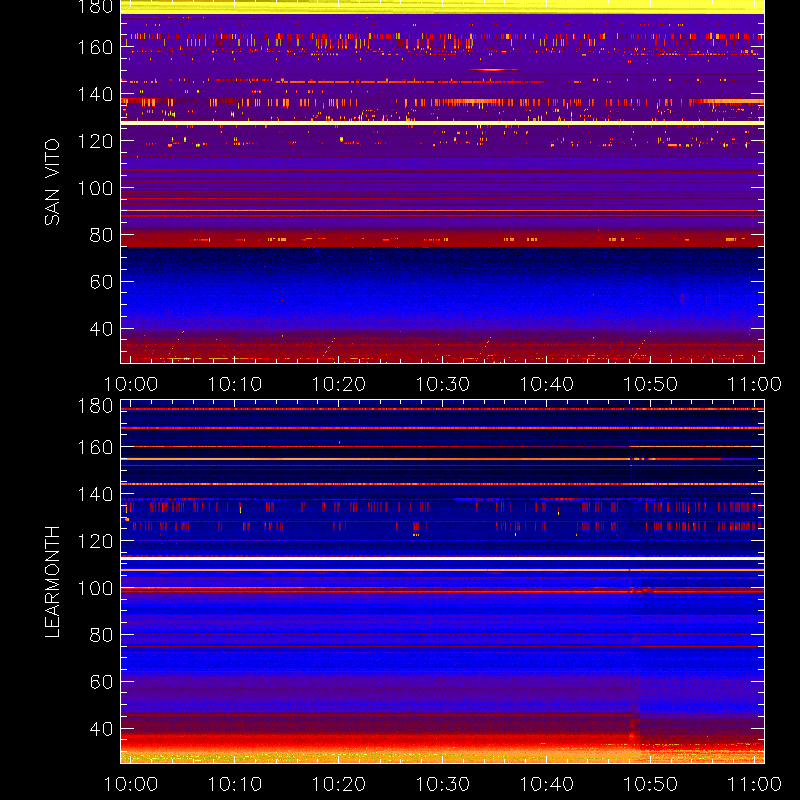Choose the 10:30 time label below Learmonth plot

click(443, 784)
